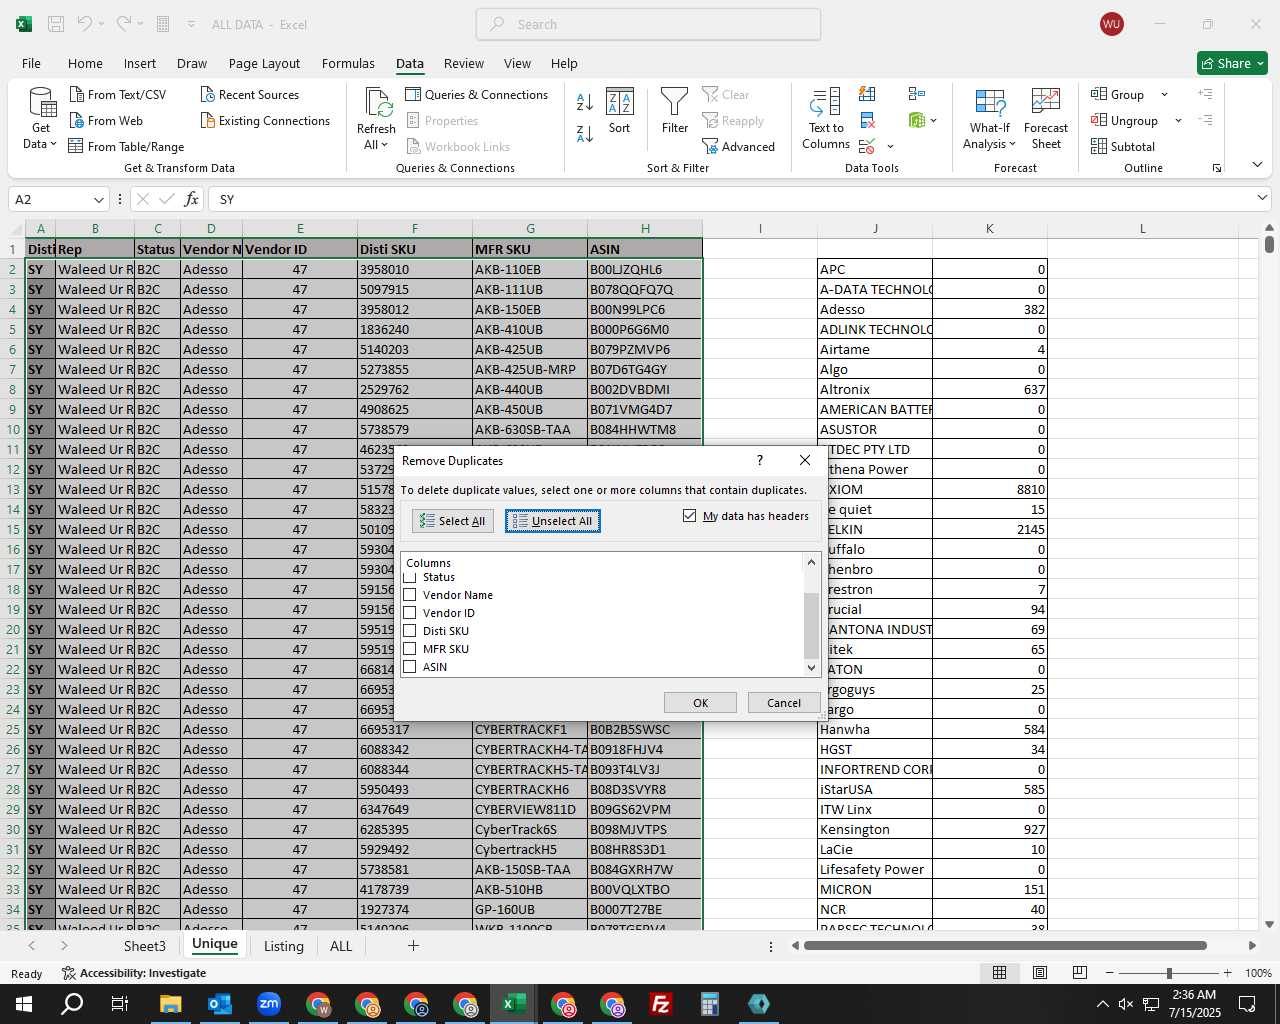Screen dimensions: 1280x1024
Task: Click the Flash Fill icon
Action: (x=867, y=94)
